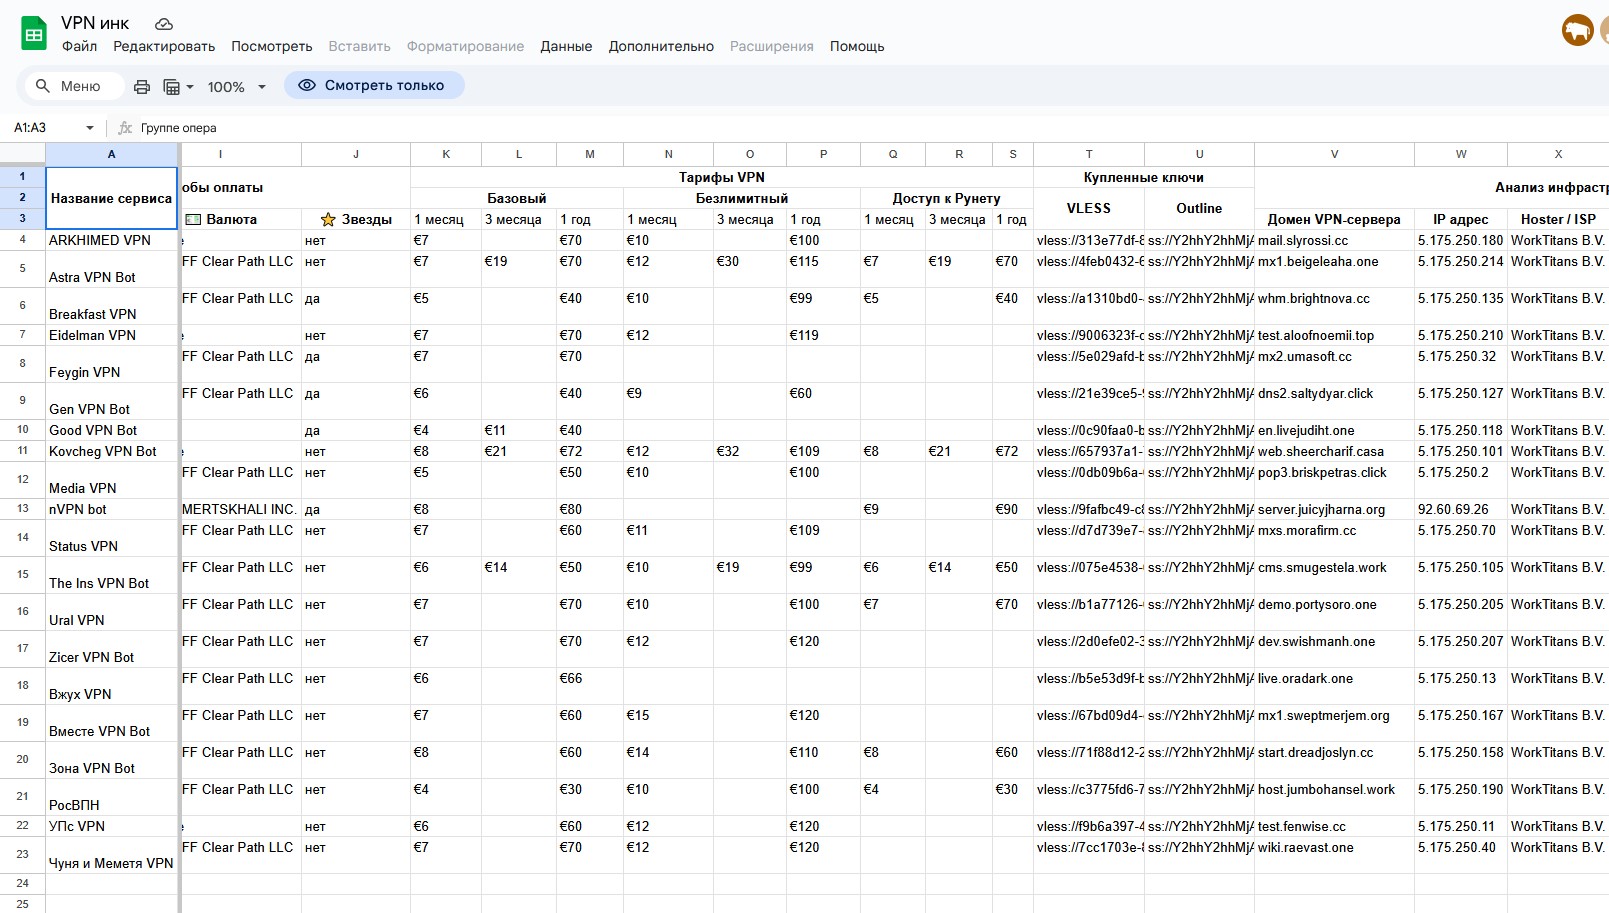The width and height of the screenshot is (1609, 913).
Task: Expand the filter views dropdown arrow
Action: coord(190,87)
